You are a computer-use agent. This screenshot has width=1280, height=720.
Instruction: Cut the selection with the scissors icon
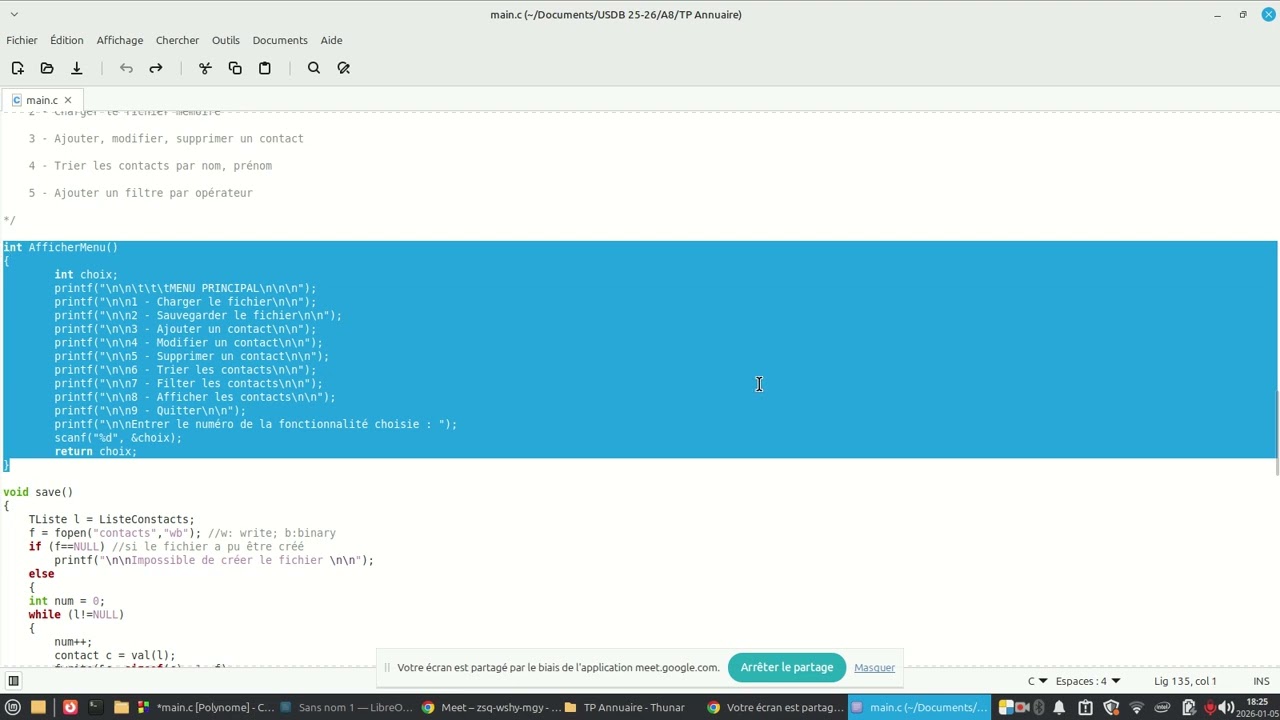tap(205, 68)
